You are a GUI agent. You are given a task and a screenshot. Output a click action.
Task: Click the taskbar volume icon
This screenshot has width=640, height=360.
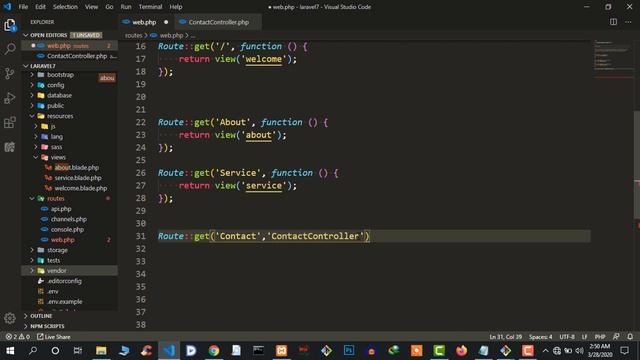(579, 351)
